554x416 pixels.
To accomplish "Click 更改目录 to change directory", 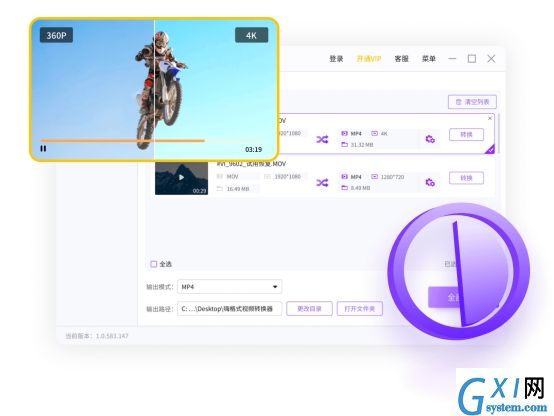I will 309,309.
